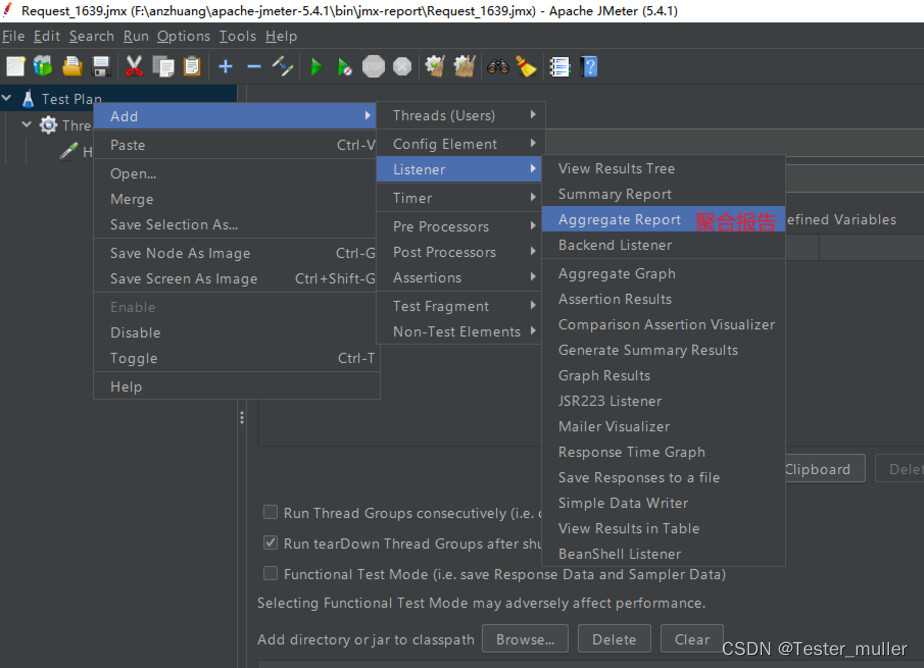Select Aggregate Graph entry
This screenshot has height=668, width=924.
pos(664,274)
